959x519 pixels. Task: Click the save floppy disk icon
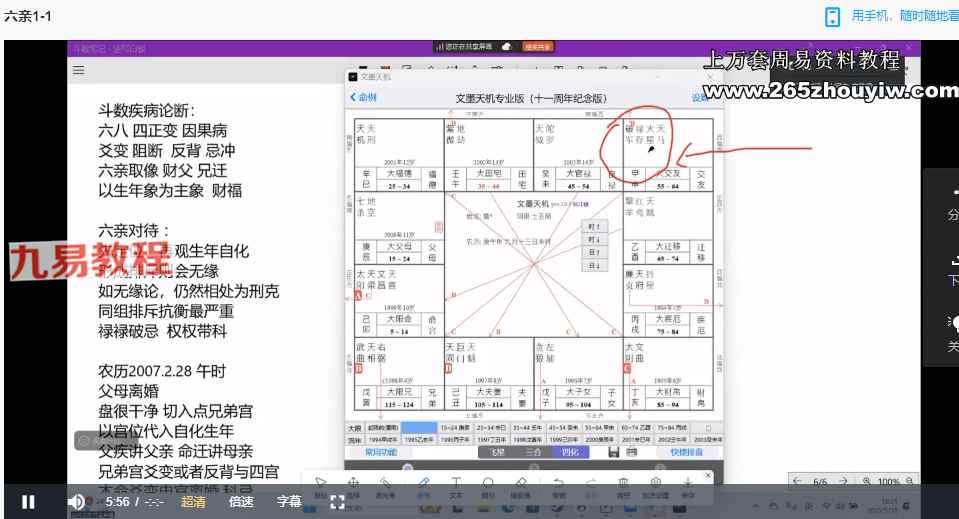(x=612, y=452)
